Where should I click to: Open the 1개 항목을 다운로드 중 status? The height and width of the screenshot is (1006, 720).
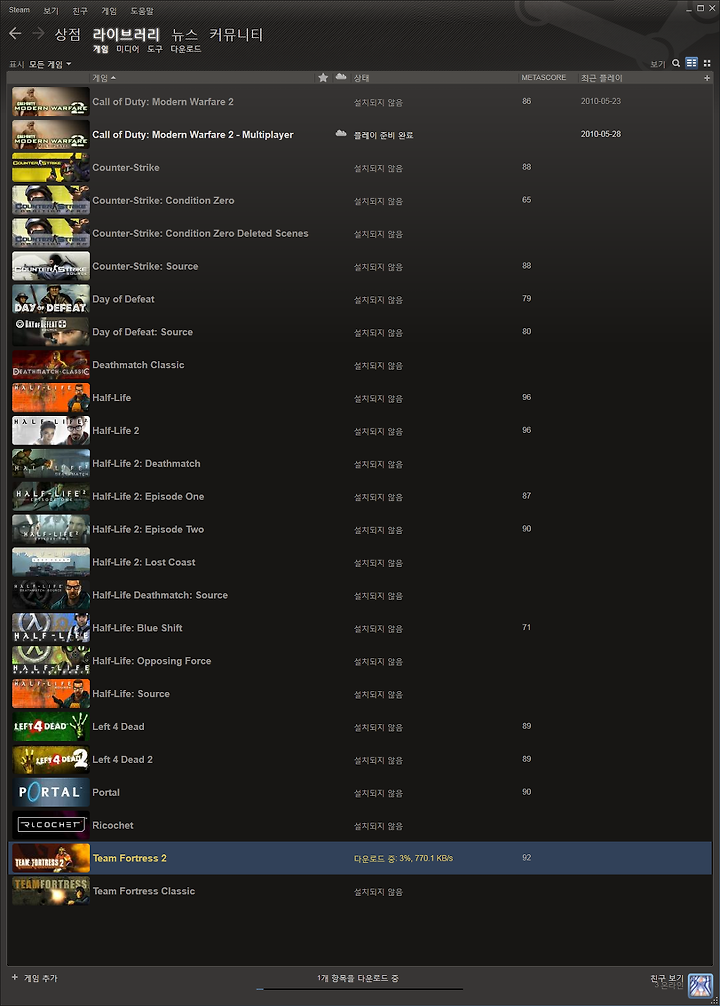click(x=357, y=978)
